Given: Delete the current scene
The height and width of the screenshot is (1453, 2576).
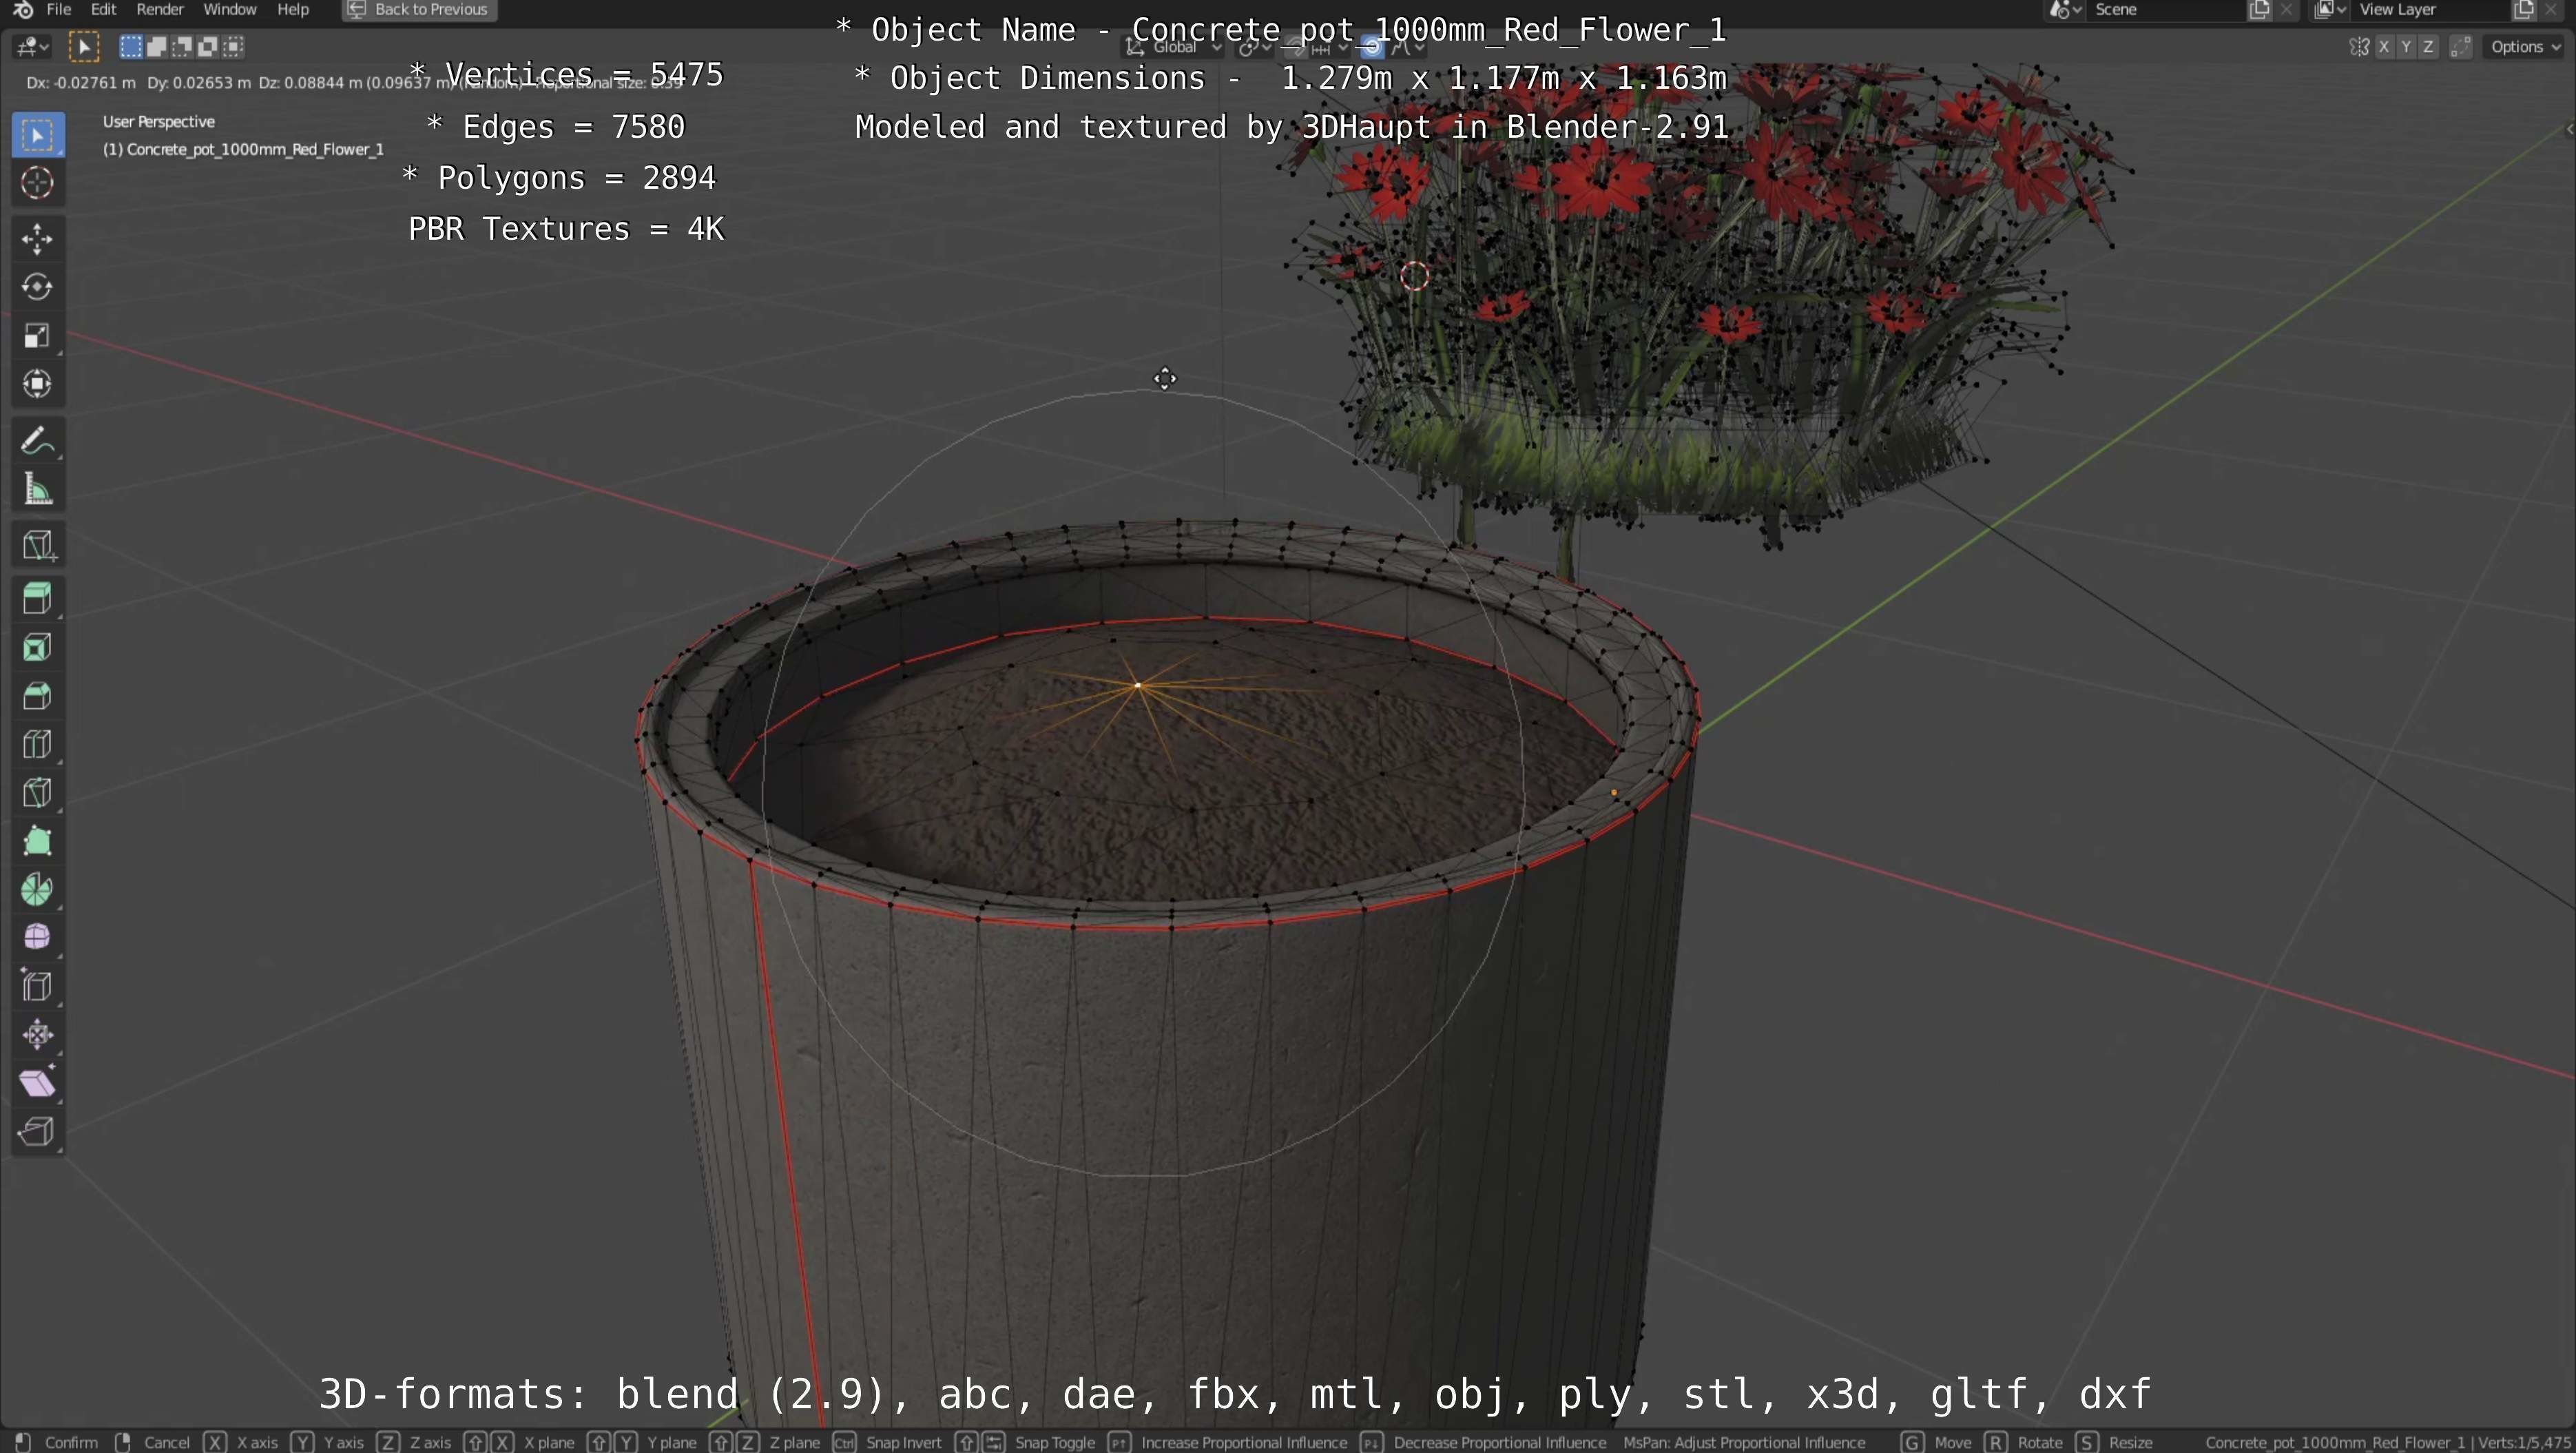Looking at the screenshot, I should [2286, 10].
